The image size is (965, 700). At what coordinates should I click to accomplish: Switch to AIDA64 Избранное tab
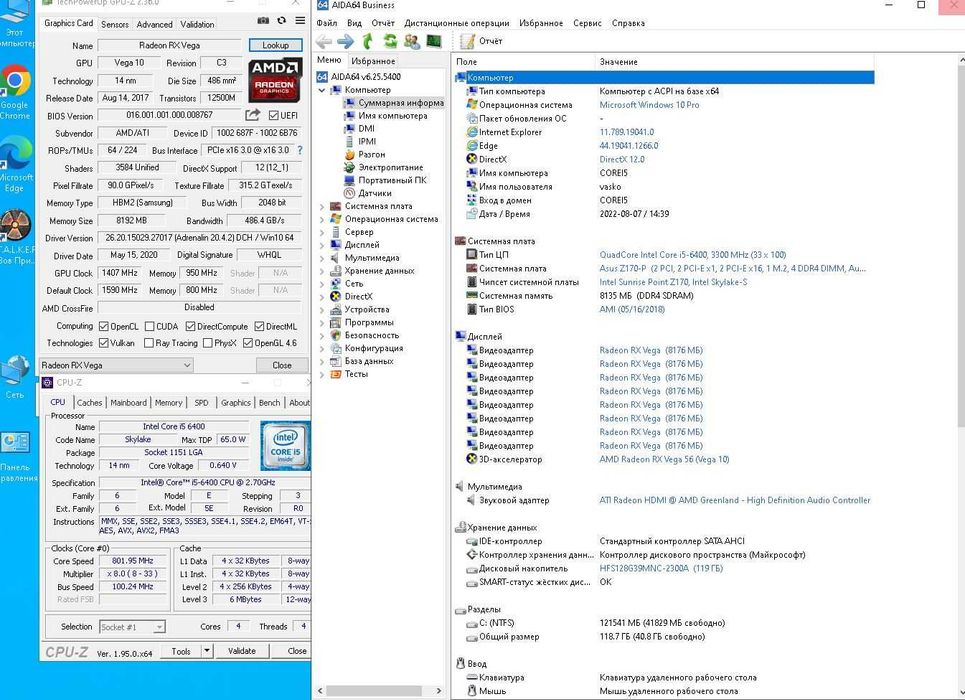pyautogui.click(x=373, y=61)
